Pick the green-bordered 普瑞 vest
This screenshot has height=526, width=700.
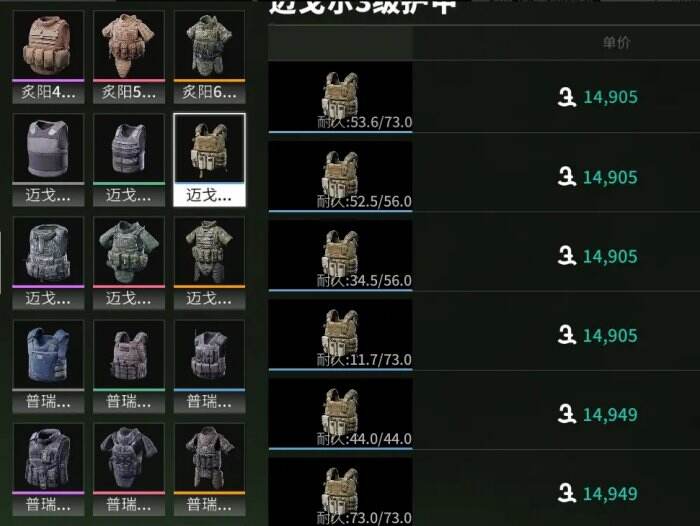coord(129,367)
